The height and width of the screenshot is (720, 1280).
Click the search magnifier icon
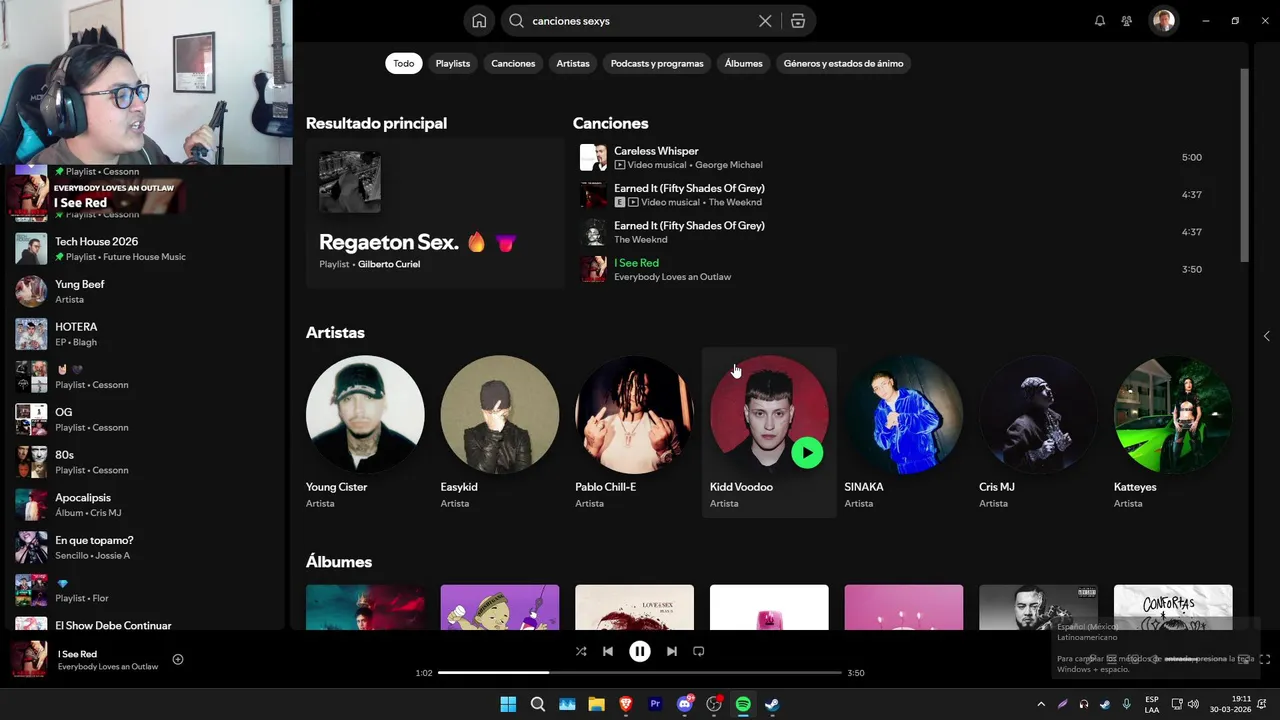click(x=516, y=21)
